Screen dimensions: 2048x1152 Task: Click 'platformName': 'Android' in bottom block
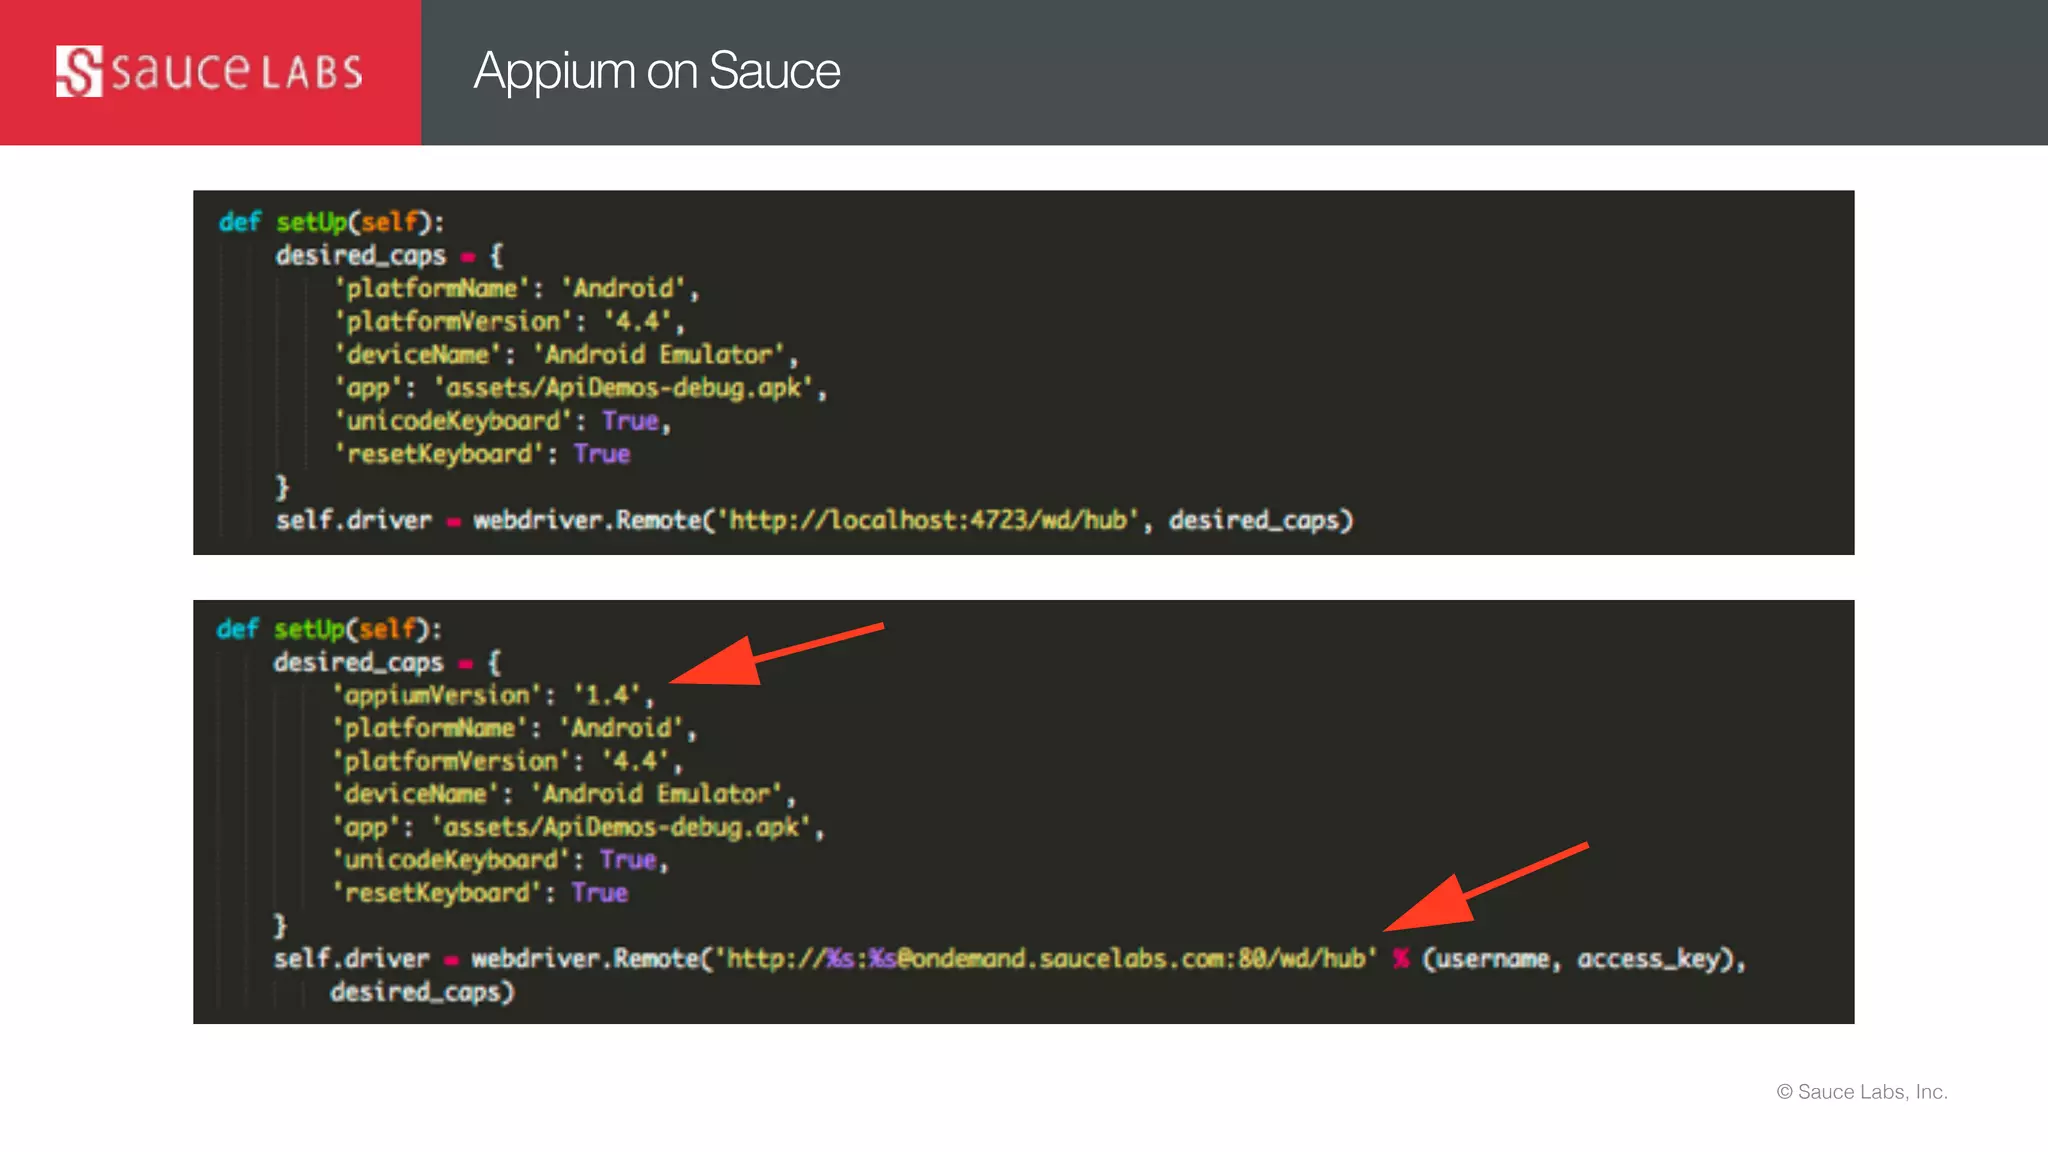click(x=515, y=728)
